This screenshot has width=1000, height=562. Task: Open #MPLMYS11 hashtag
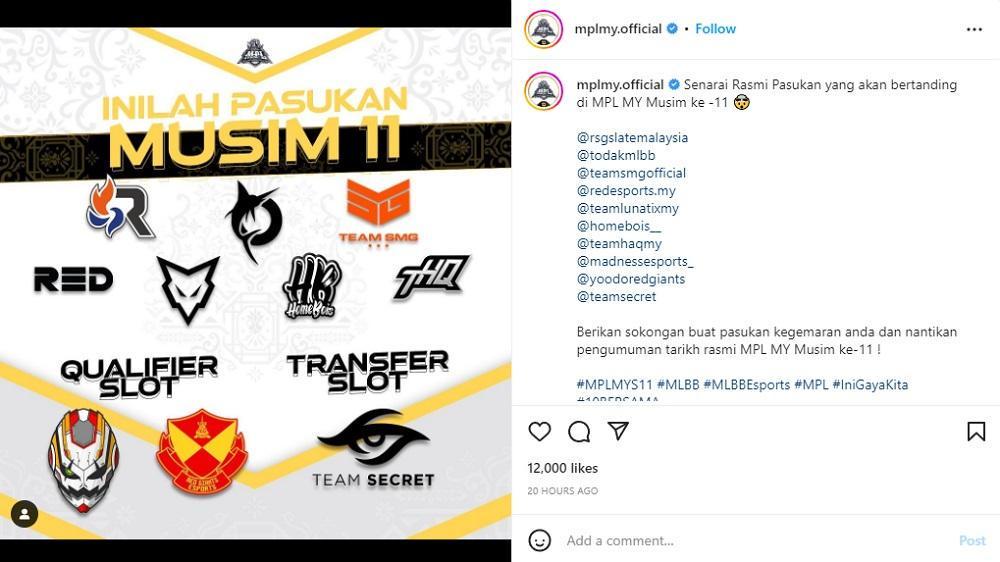(614, 385)
